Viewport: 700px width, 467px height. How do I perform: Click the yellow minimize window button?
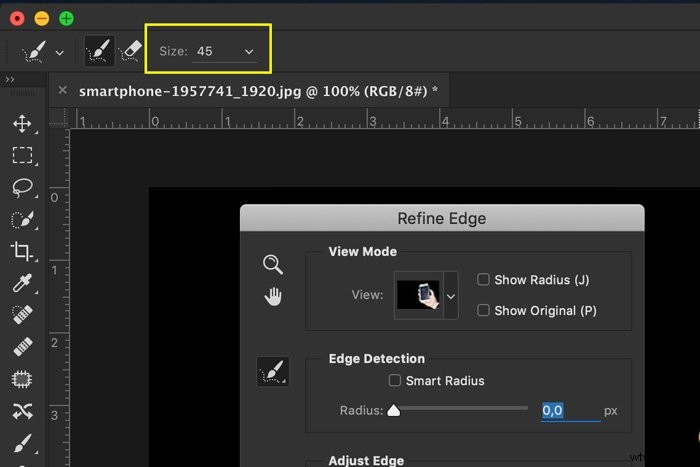[x=42, y=19]
